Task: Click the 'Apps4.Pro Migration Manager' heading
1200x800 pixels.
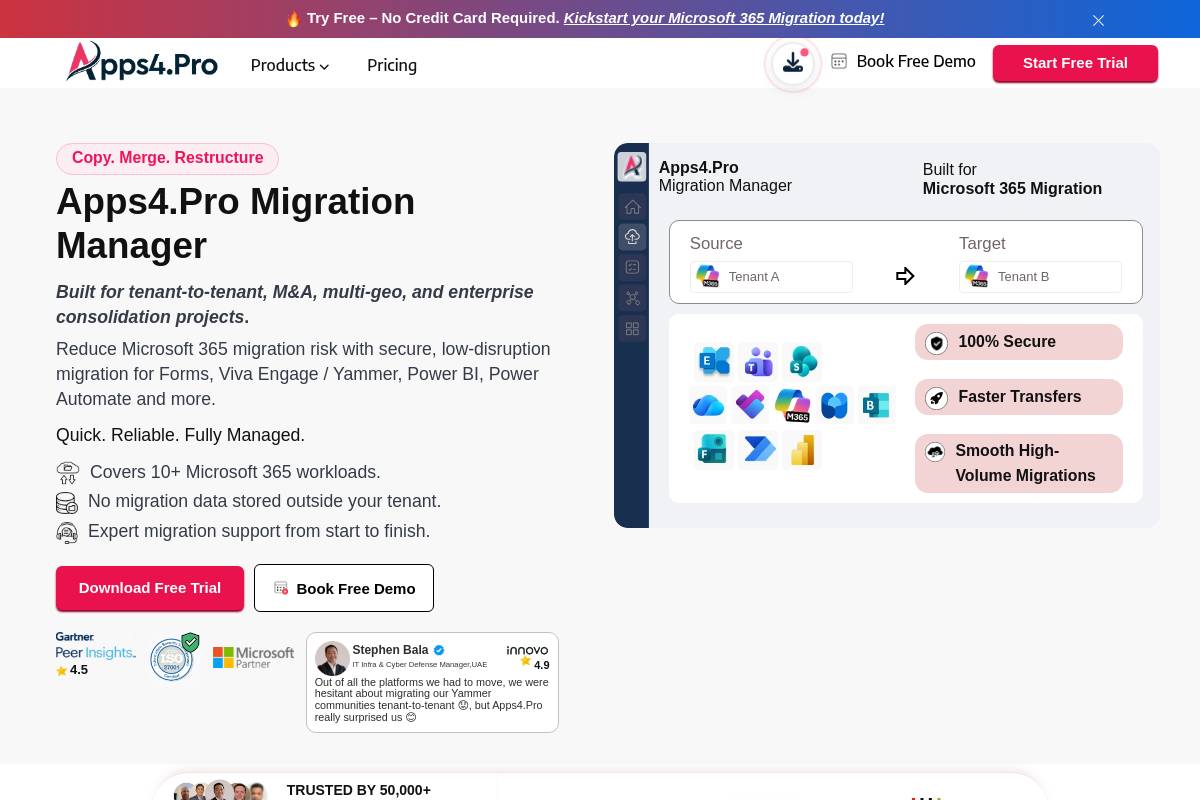Action: pyautogui.click(x=236, y=223)
